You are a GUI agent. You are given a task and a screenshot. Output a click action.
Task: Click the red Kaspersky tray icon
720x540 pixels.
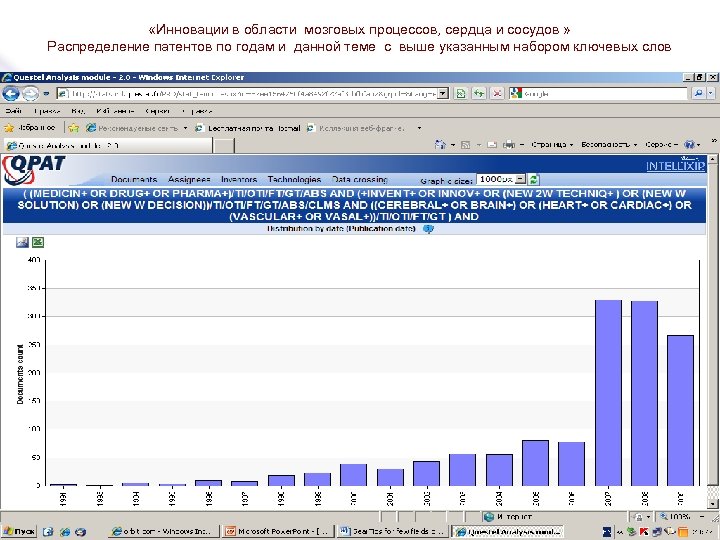coord(645,532)
